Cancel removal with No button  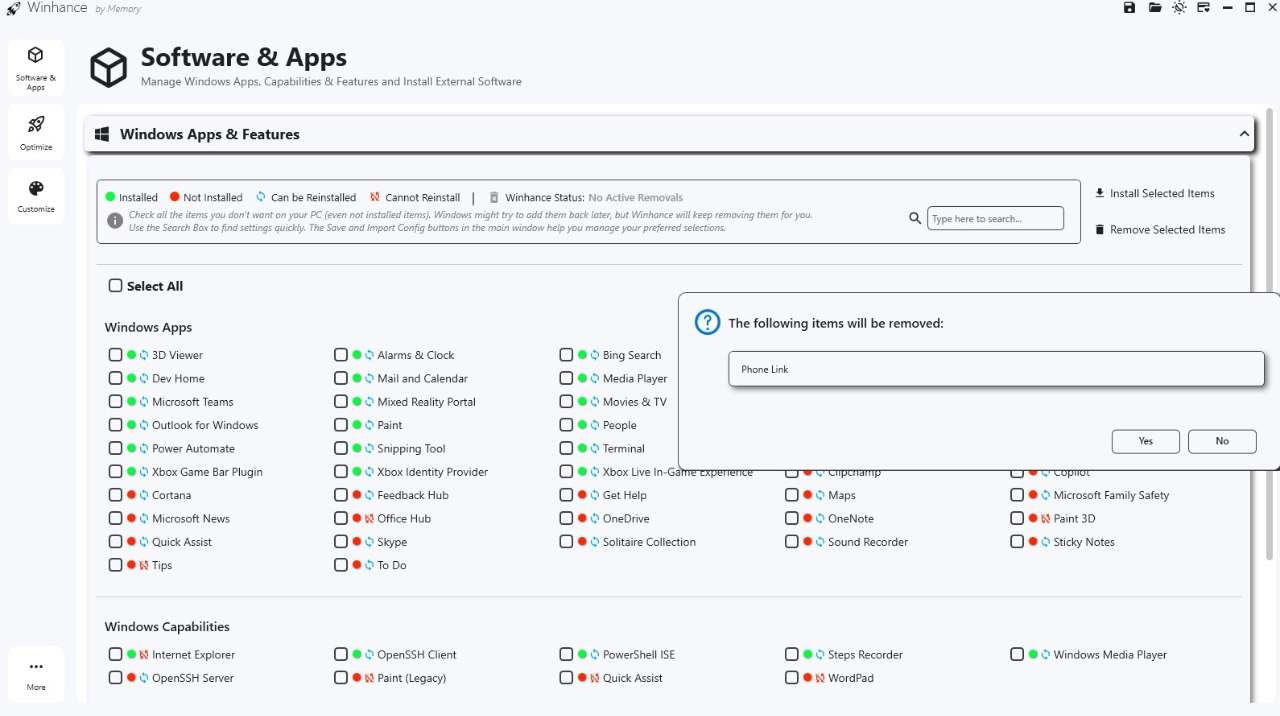(1222, 441)
